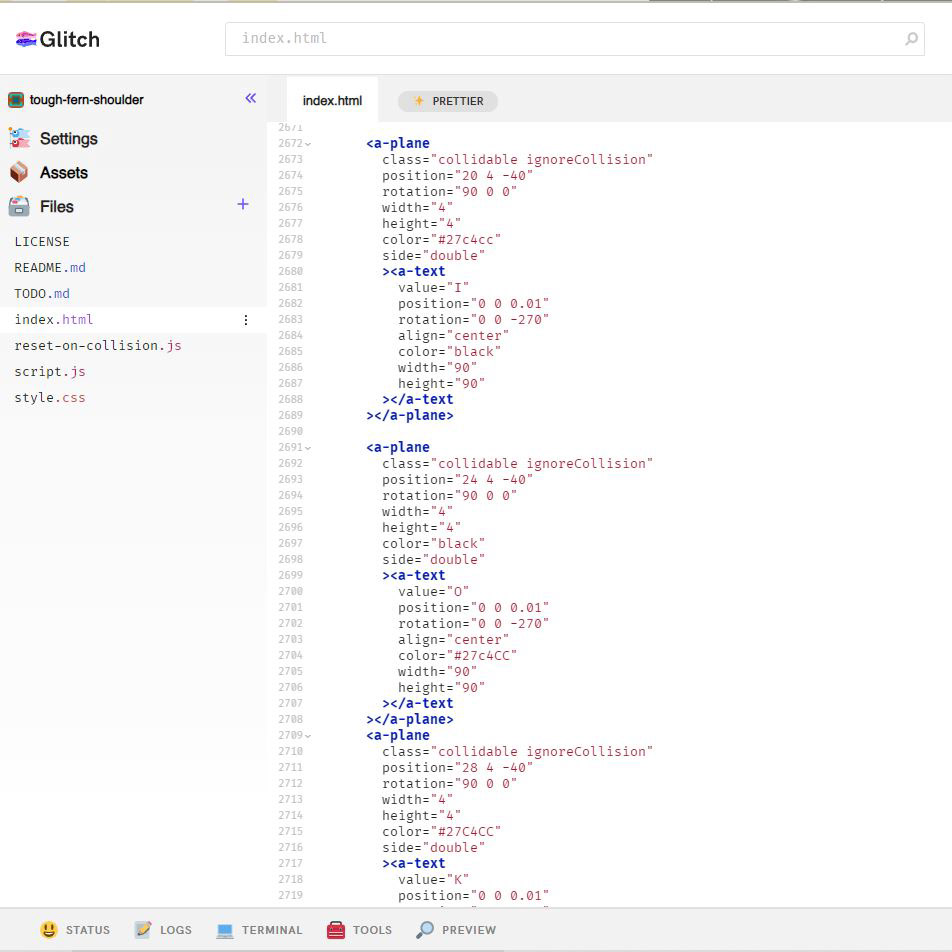The image size is (952, 952).
Task: Click closing </a-plane> tag on line 2708
Action: click(410, 719)
